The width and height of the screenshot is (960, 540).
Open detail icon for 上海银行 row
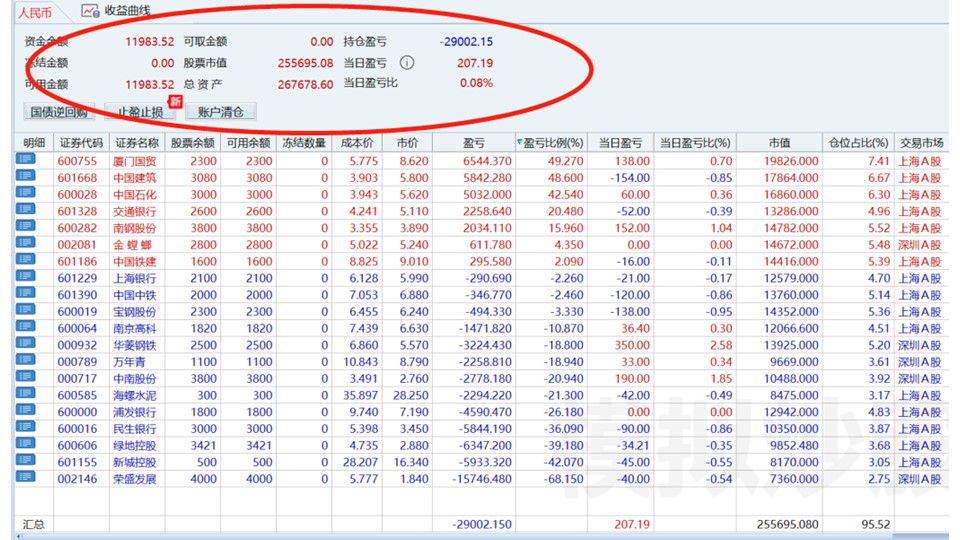point(26,276)
